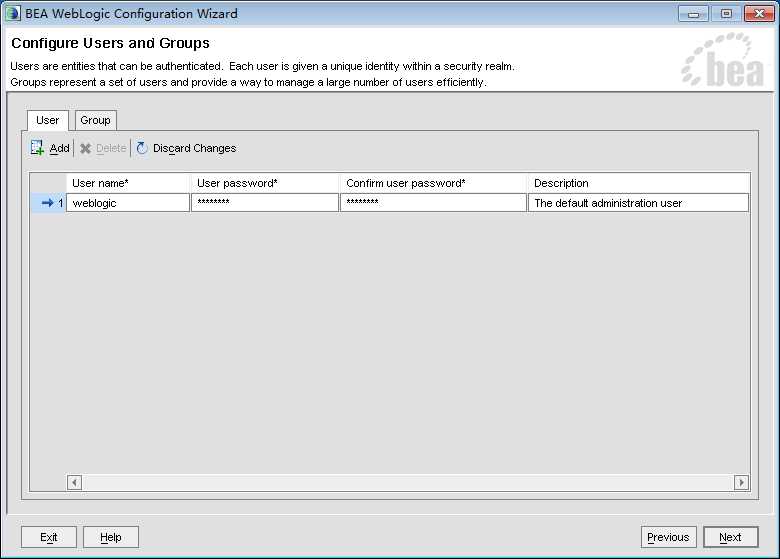Click the User password field
780x559 pixels.
click(265, 203)
